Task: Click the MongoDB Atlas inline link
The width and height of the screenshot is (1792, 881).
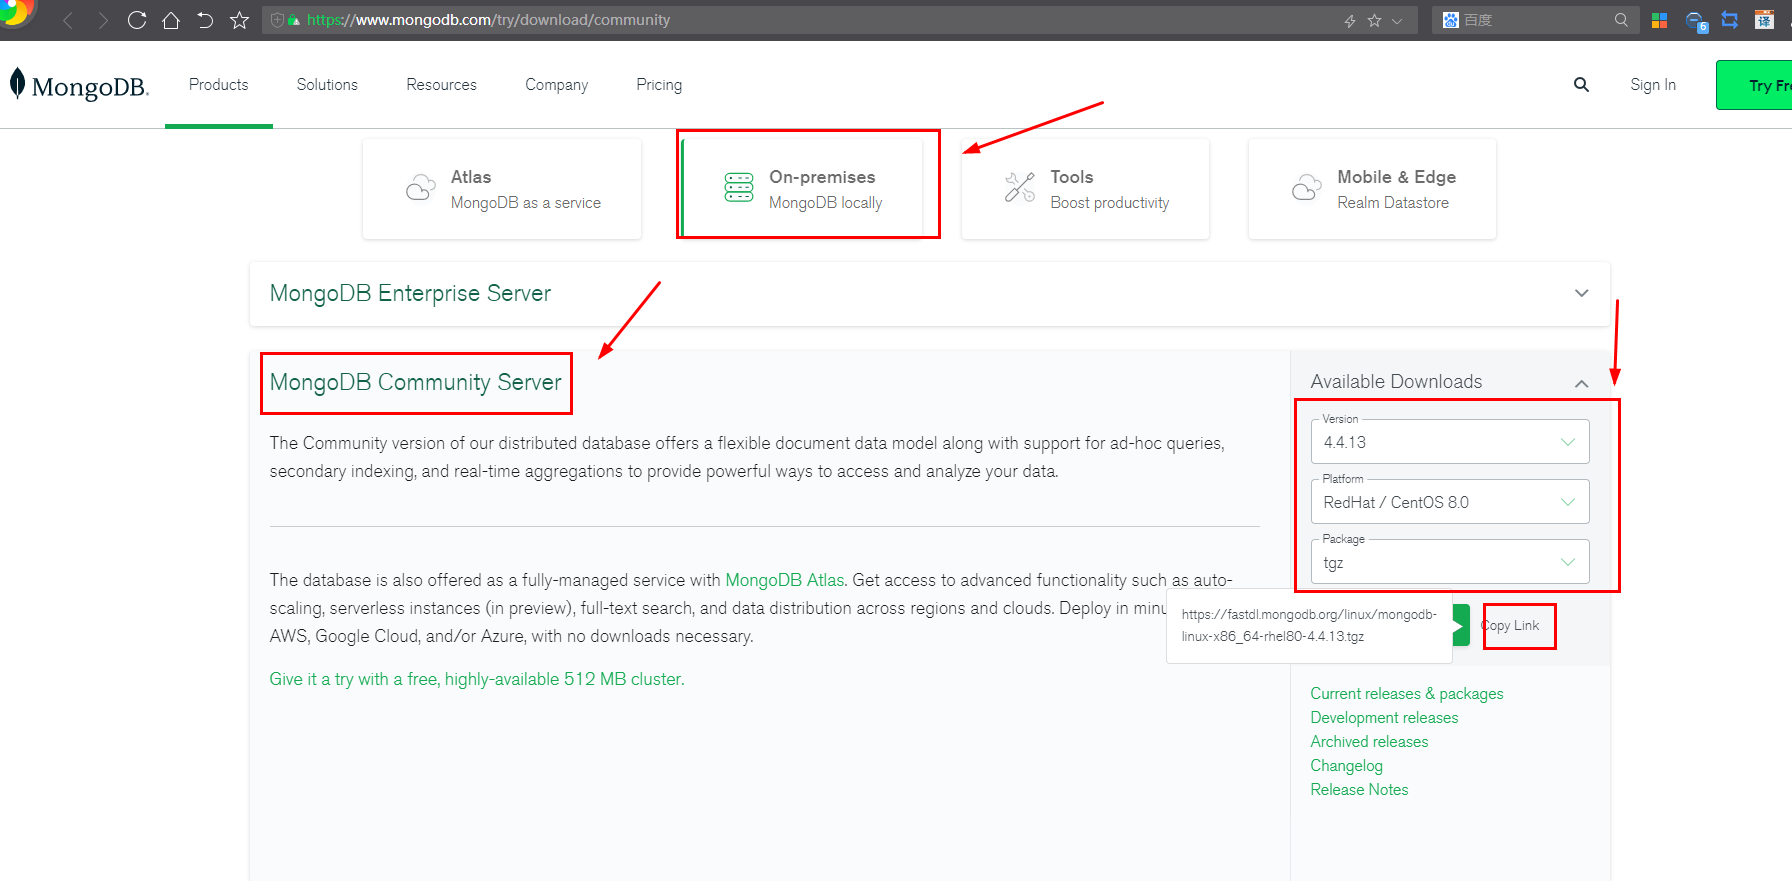Action: click(x=785, y=580)
